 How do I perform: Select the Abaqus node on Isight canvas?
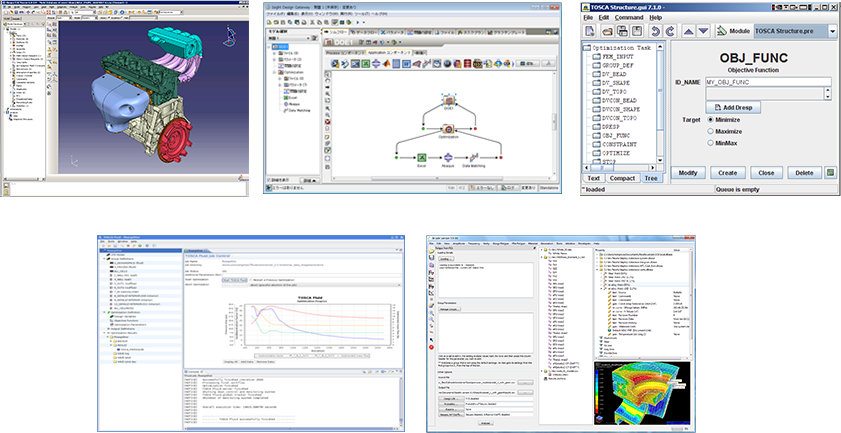pyautogui.click(x=448, y=158)
